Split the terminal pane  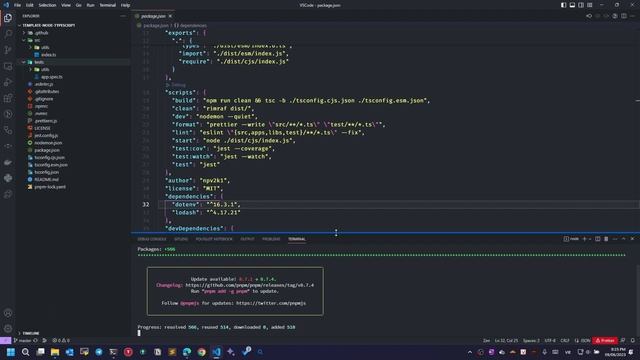click(598, 239)
